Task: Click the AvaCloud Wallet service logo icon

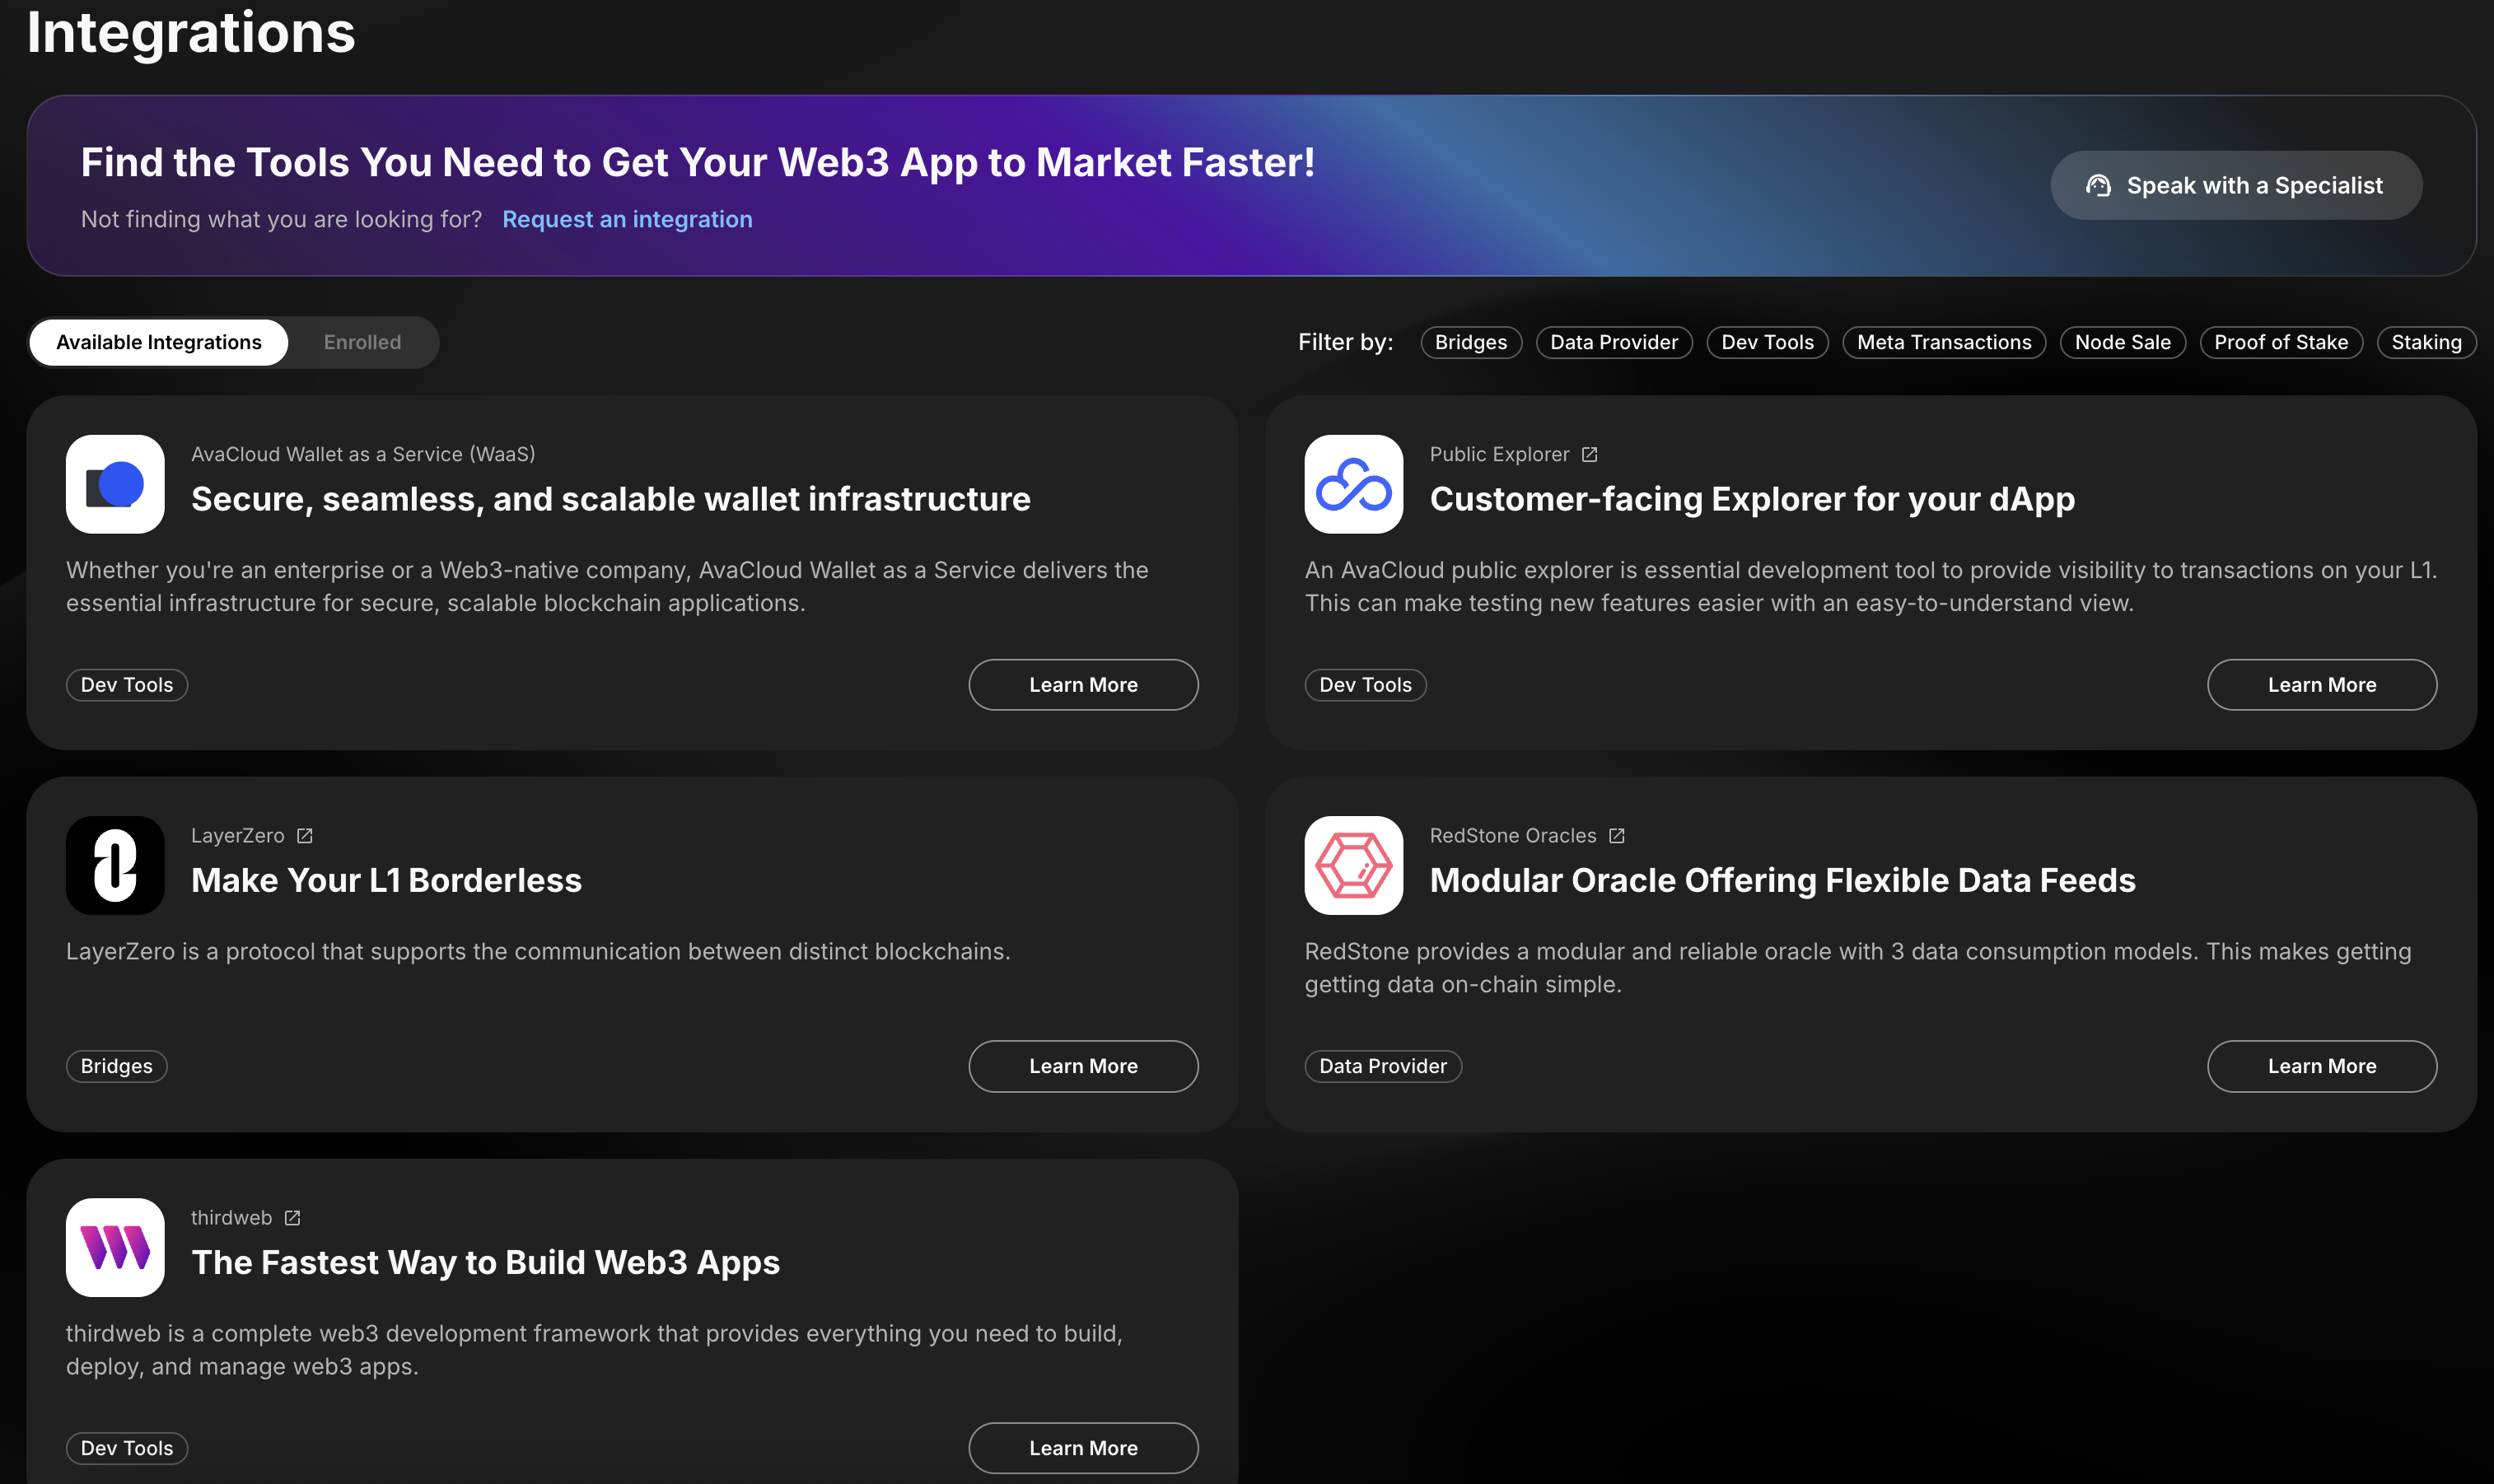Action: click(115, 484)
